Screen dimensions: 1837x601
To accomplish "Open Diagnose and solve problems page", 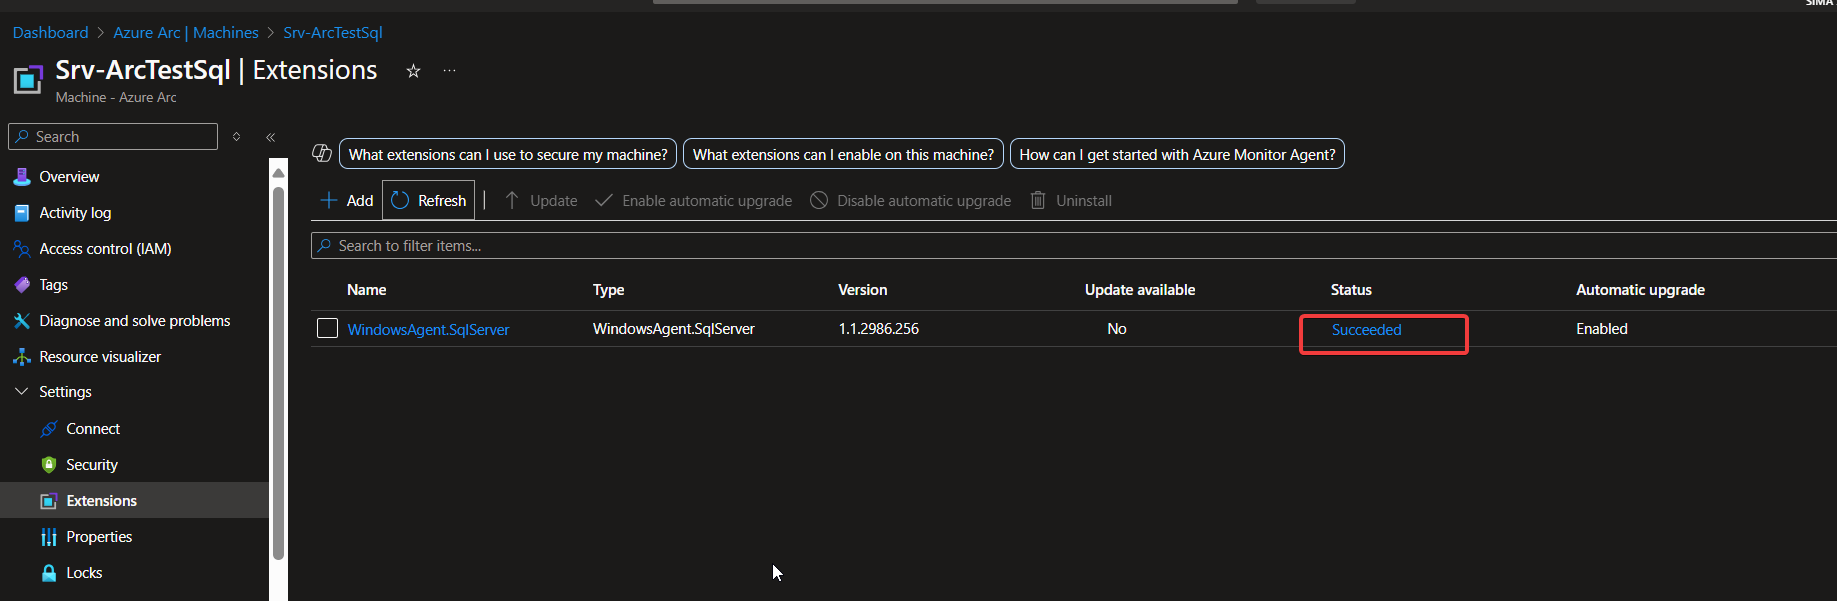I will tap(134, 321).
